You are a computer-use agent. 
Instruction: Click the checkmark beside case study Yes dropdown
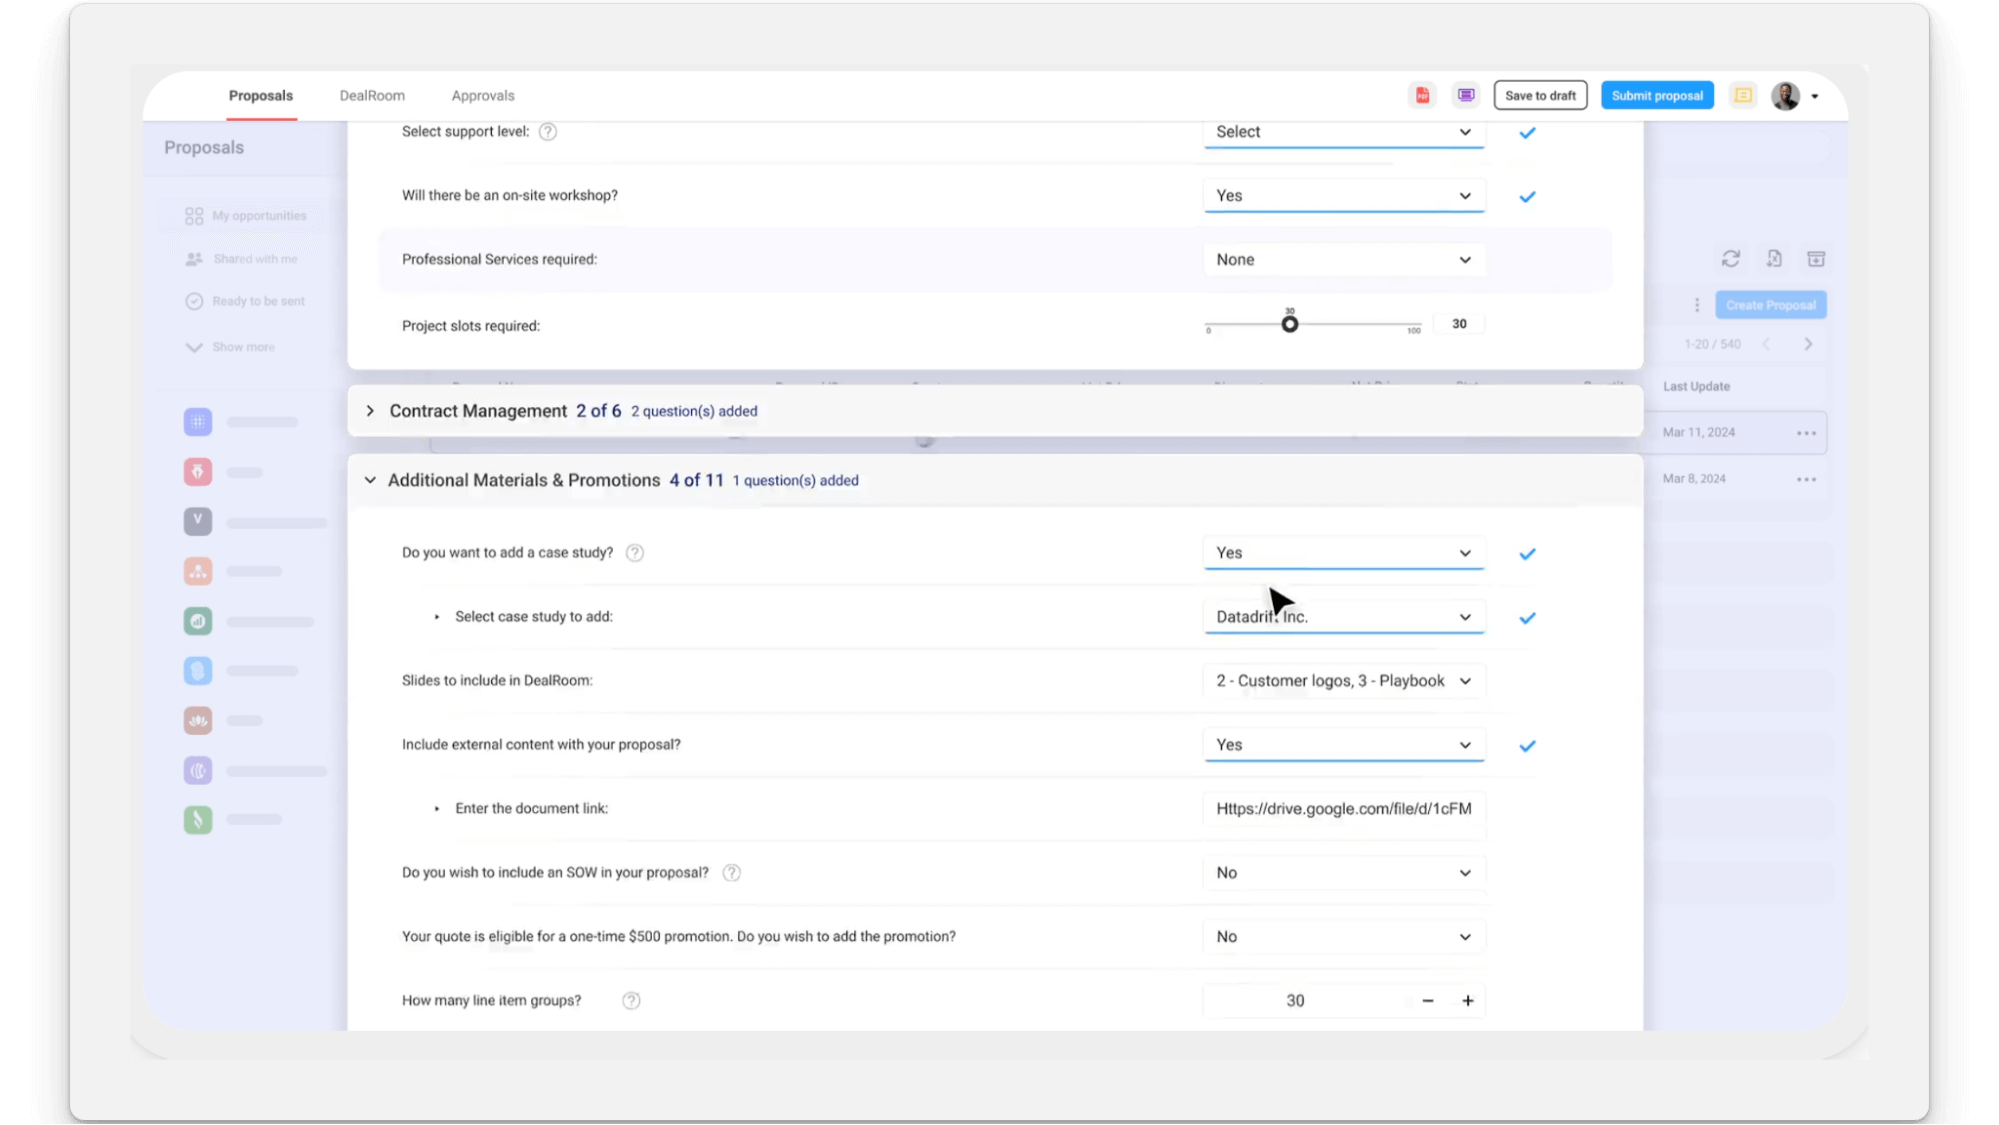pos(1527,554)
